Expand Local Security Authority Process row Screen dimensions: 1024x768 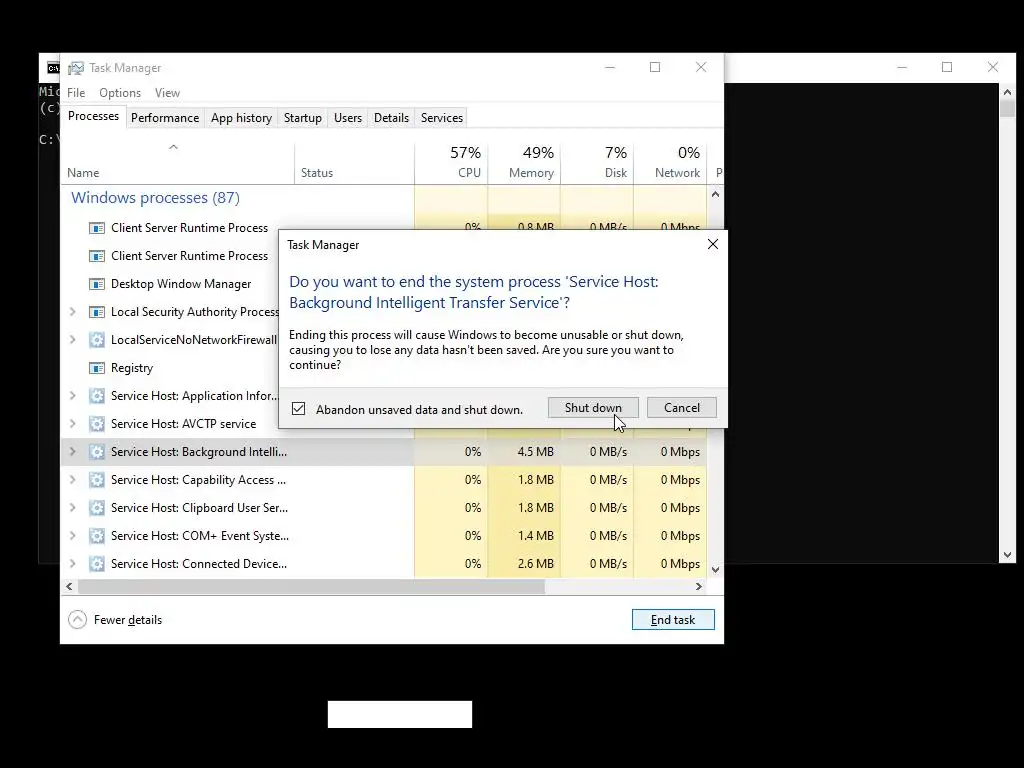[72, 312]
